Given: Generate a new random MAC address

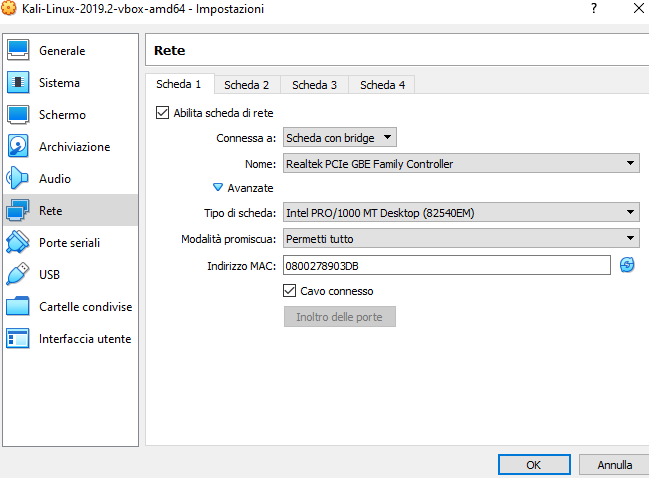Looking at the screenshot, I should click(x=627, y=265).
